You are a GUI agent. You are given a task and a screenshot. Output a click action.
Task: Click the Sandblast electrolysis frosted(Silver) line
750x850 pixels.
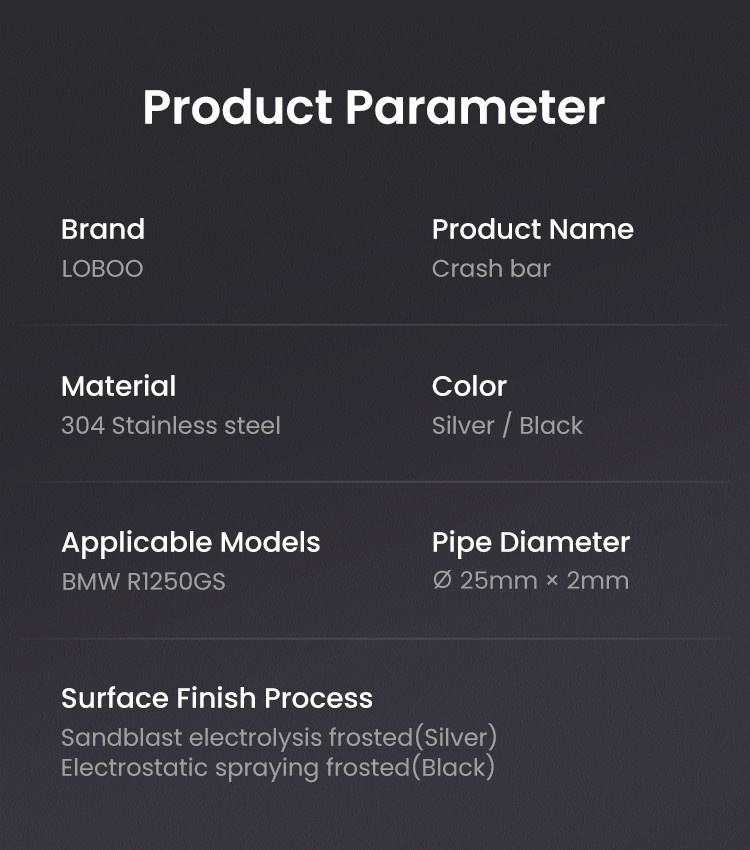(x=279, y=738)
